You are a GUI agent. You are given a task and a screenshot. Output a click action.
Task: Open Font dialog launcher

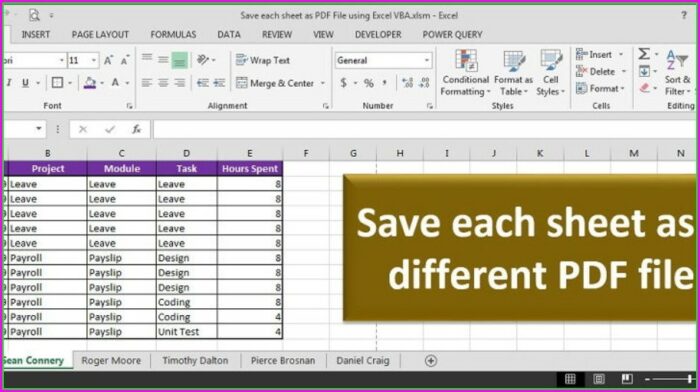[x=129, y=106]
